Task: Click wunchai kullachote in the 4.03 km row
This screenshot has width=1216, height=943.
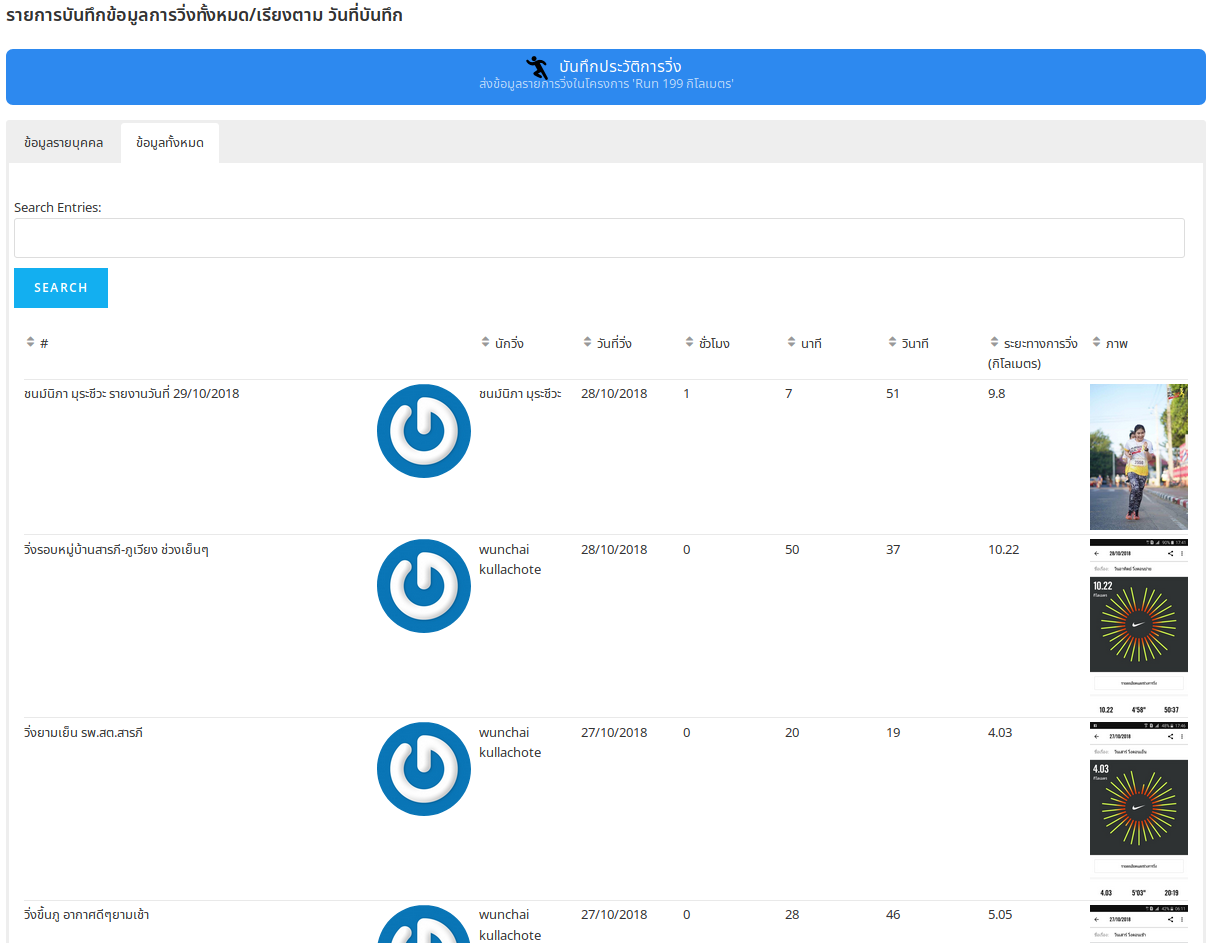Action: (510, 743)
